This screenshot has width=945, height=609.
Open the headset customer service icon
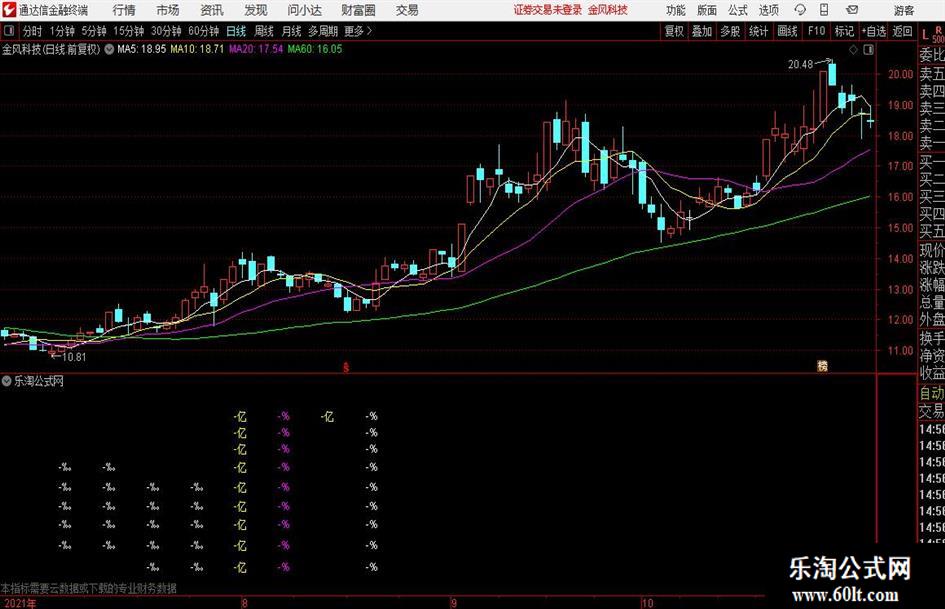point(800,10)
